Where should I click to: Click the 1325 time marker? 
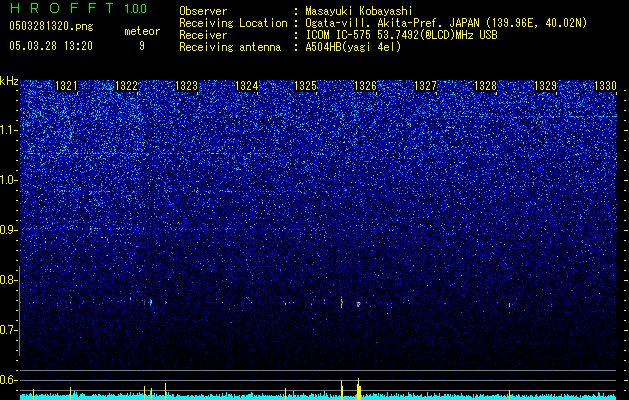pos(306,86)
